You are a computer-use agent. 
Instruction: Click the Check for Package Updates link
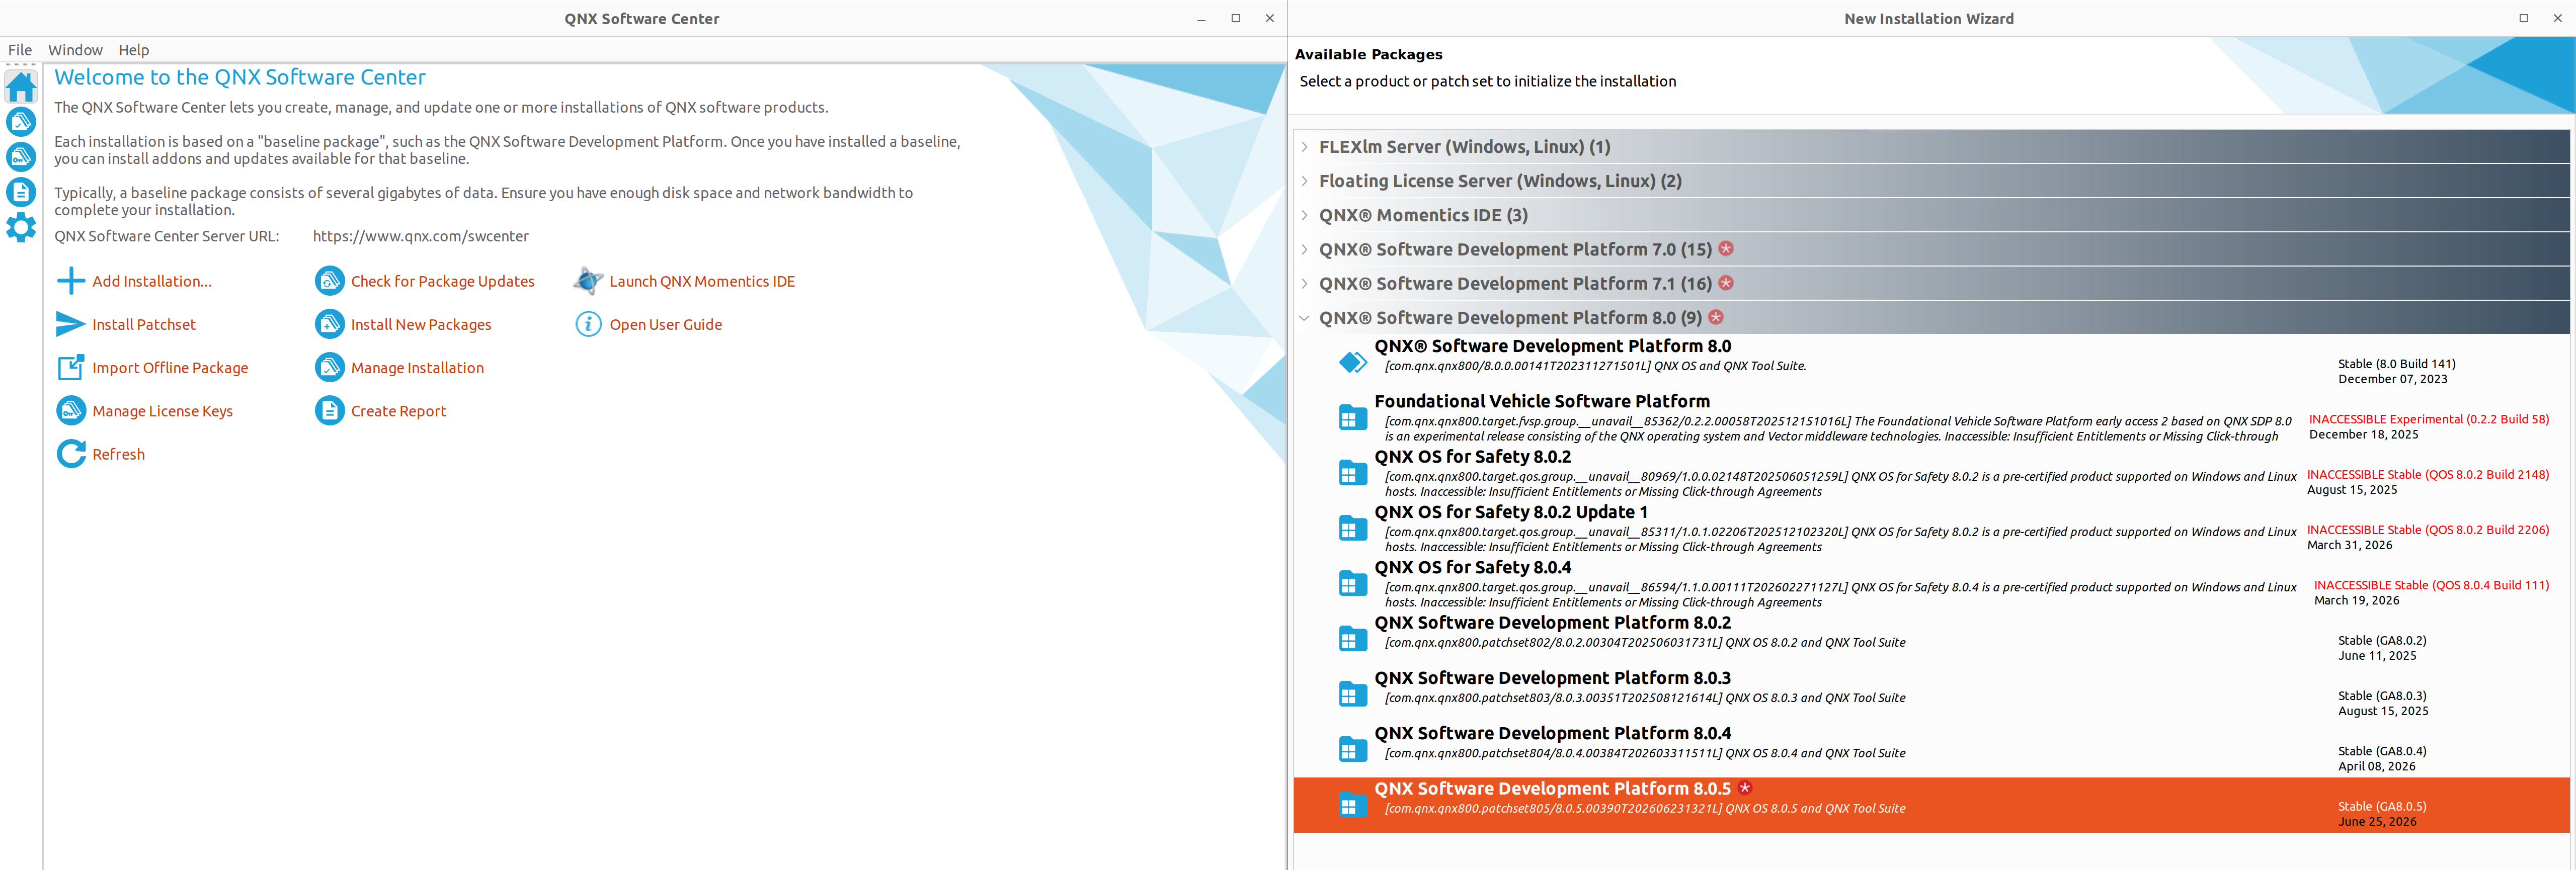coord(442,281)
